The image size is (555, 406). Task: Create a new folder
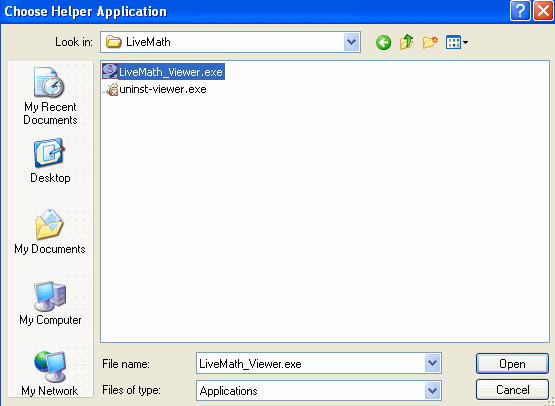(430, 42)
